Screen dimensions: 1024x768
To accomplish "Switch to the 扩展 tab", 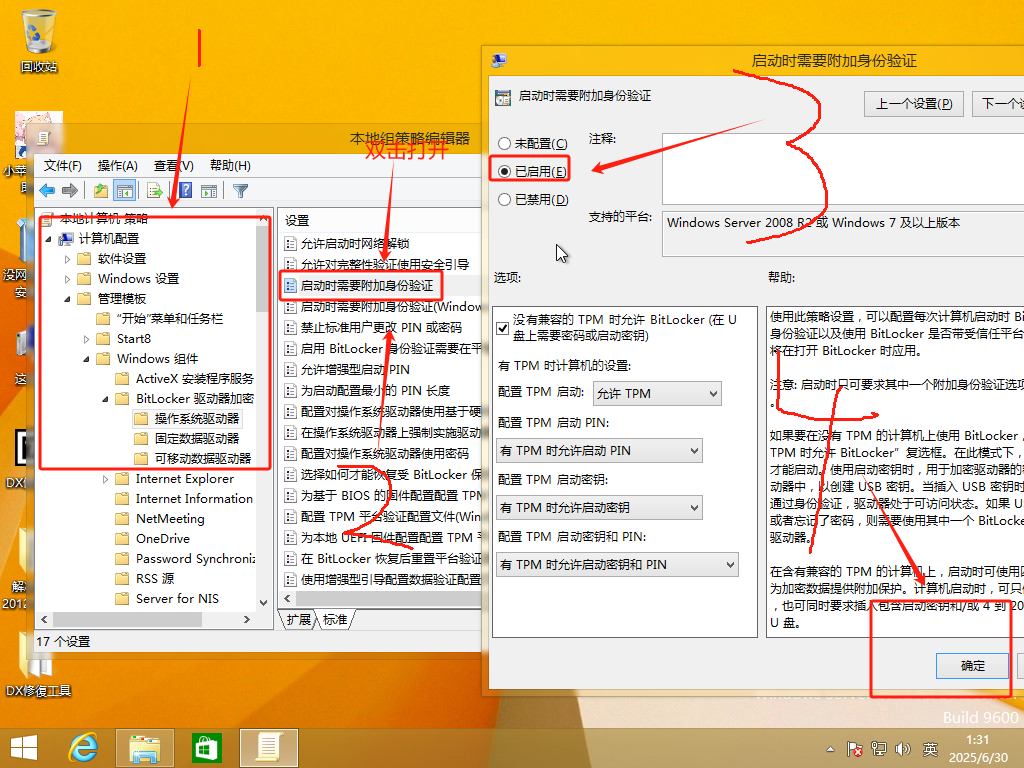I will (298, 620).
